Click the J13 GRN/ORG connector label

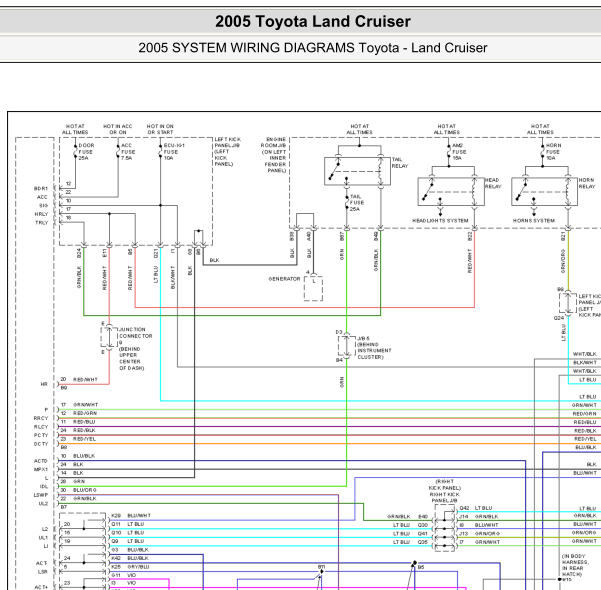click(479, 534)
